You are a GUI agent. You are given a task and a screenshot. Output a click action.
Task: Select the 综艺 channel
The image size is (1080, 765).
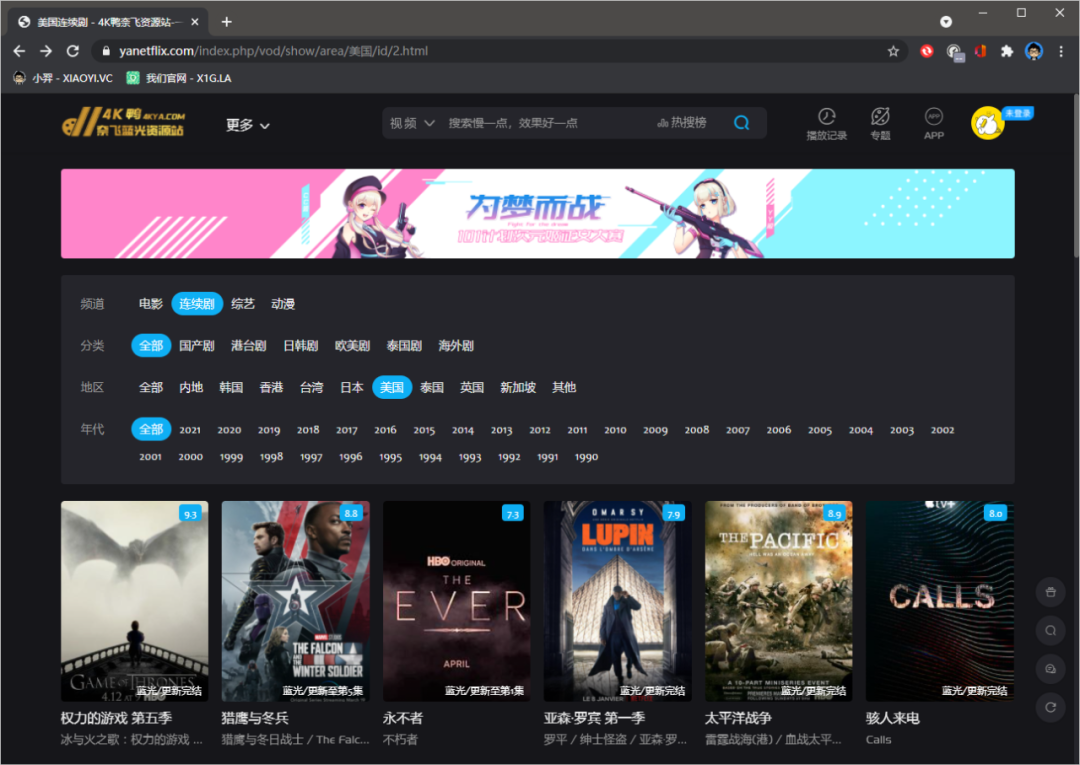click(x=242, y=304)
